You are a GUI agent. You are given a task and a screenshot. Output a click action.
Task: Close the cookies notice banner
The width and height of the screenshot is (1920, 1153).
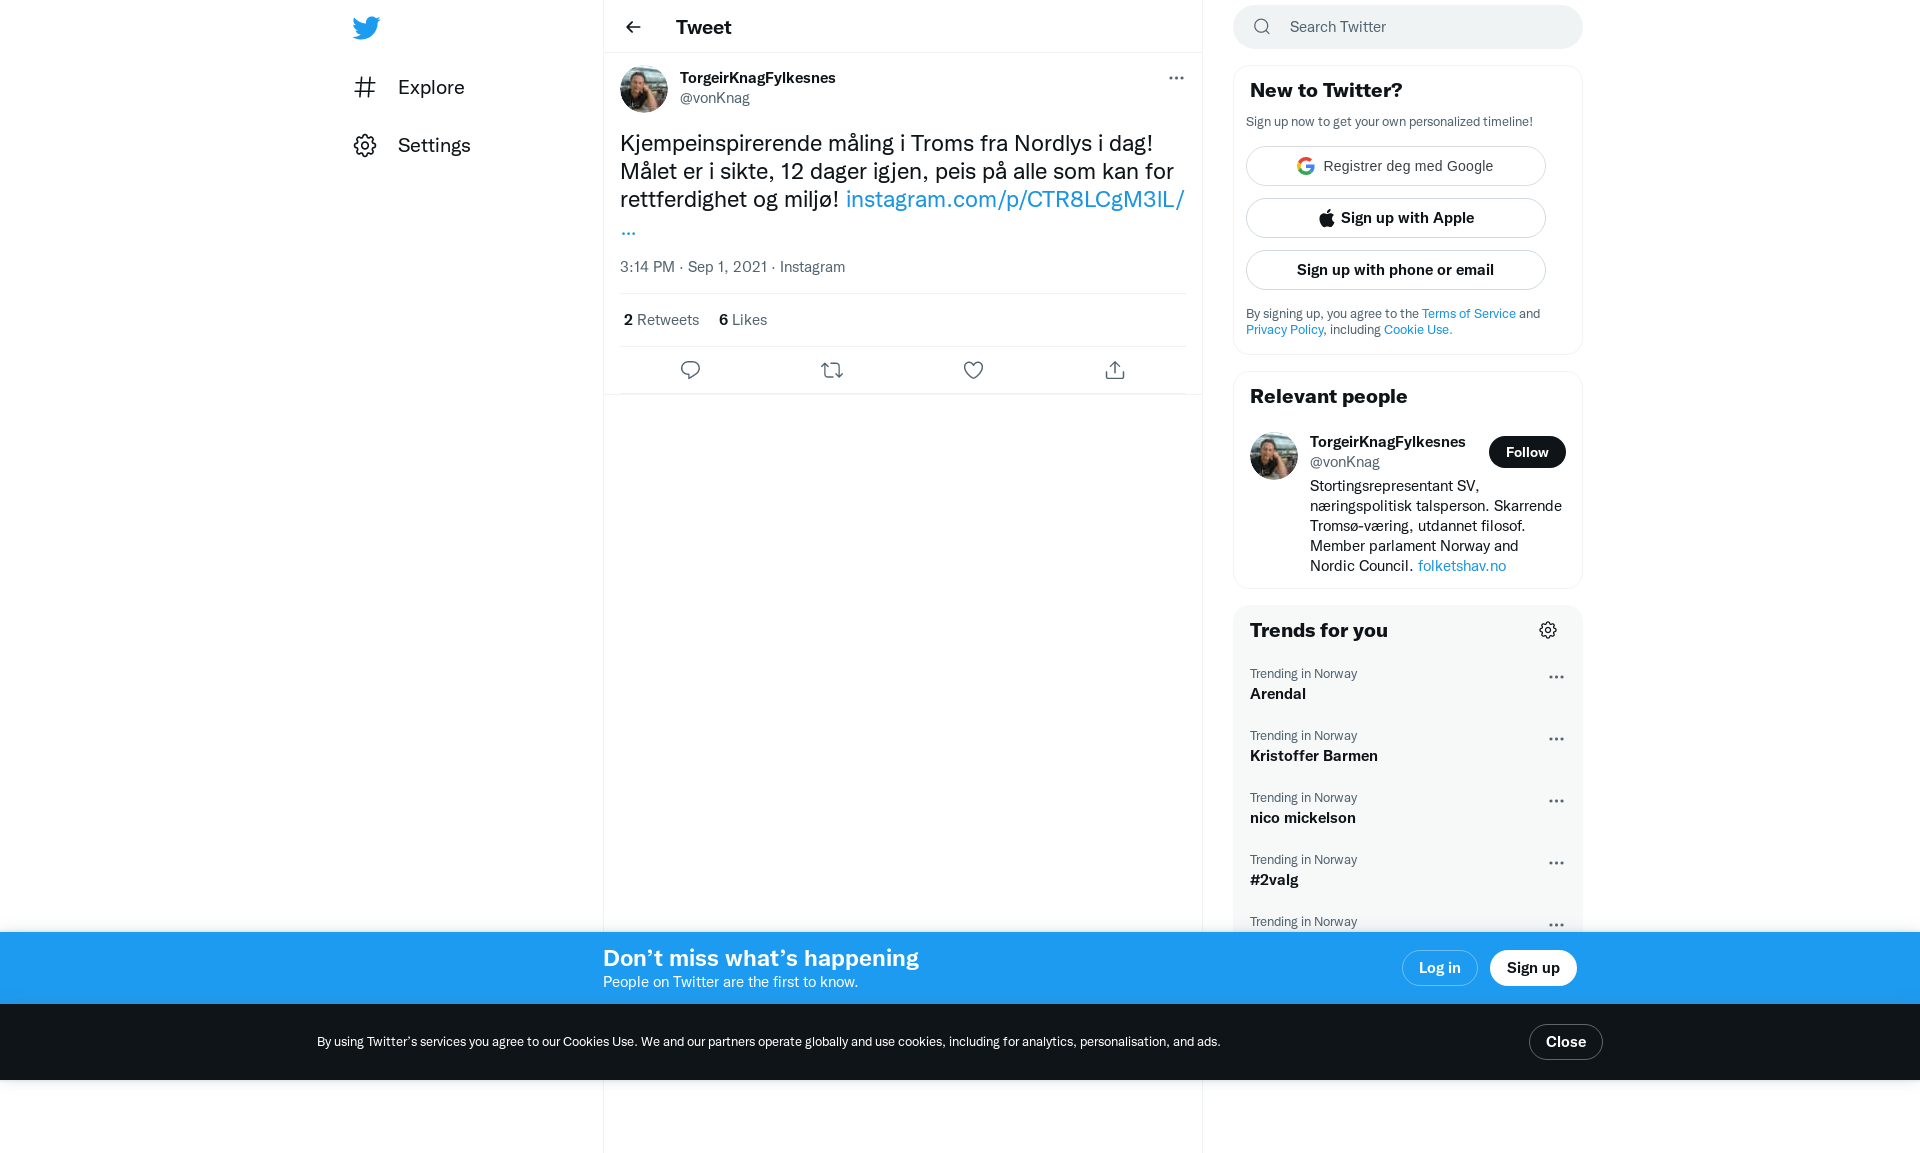coord(1566,1042)
